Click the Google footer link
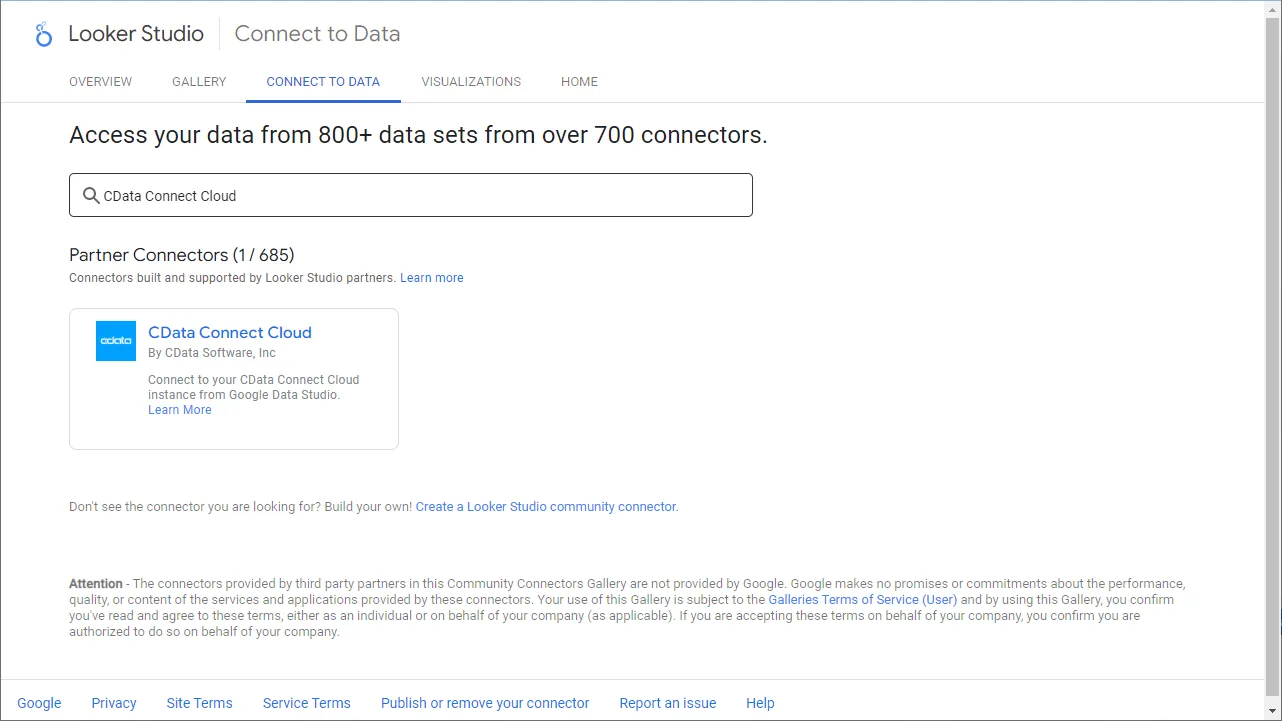Screen dimensions: 1282x721 (x=40, y=703)
